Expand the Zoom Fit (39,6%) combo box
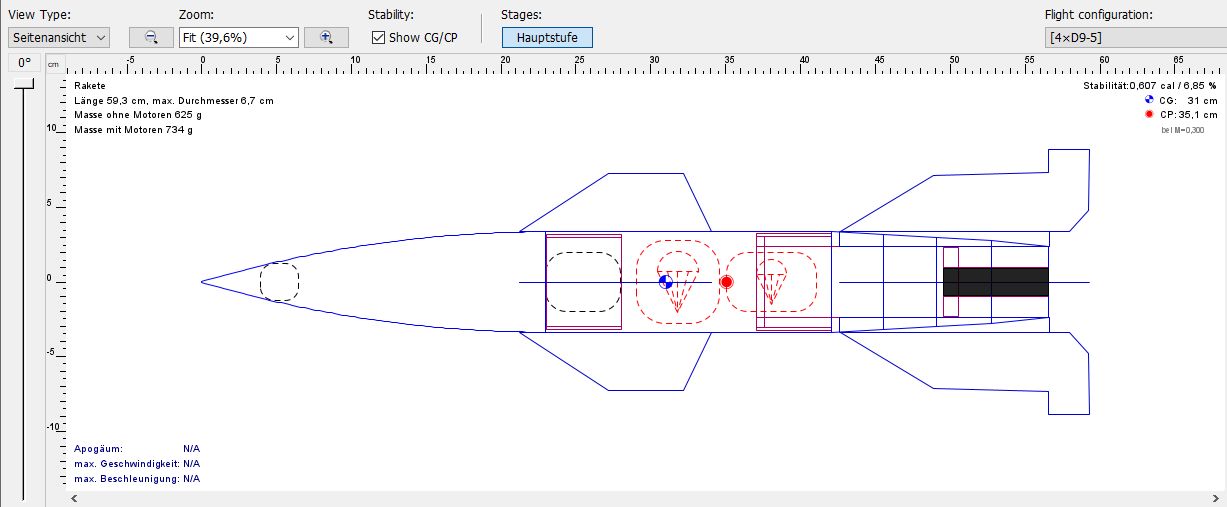Screen dimensions: 1227x507 pyautogui.click(x=238, y=37)
